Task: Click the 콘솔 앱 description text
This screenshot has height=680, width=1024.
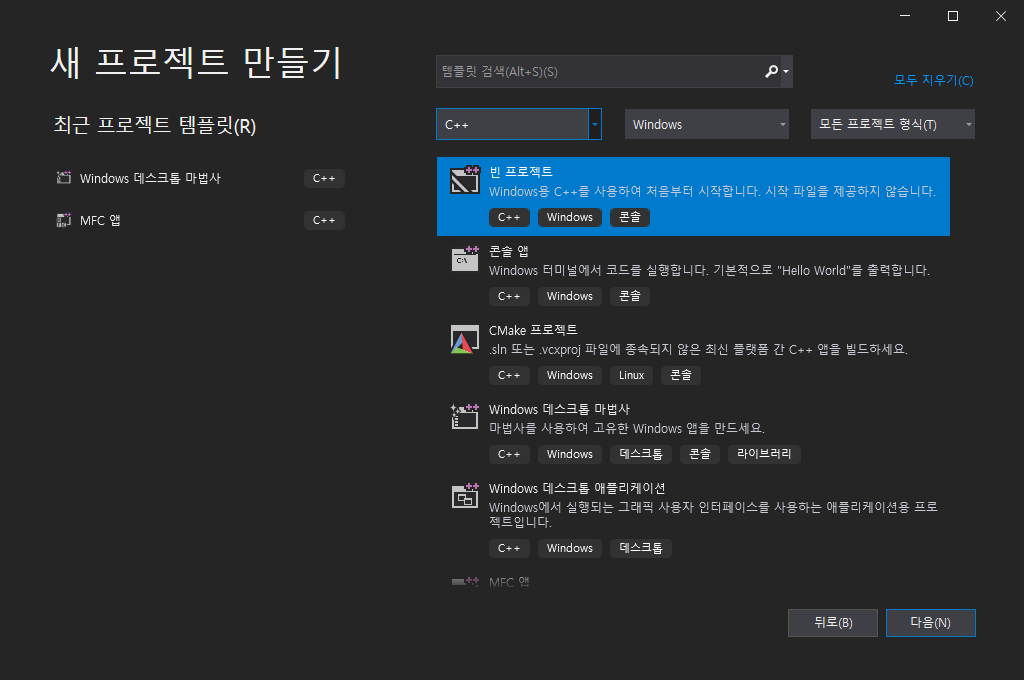Action: 709,270
